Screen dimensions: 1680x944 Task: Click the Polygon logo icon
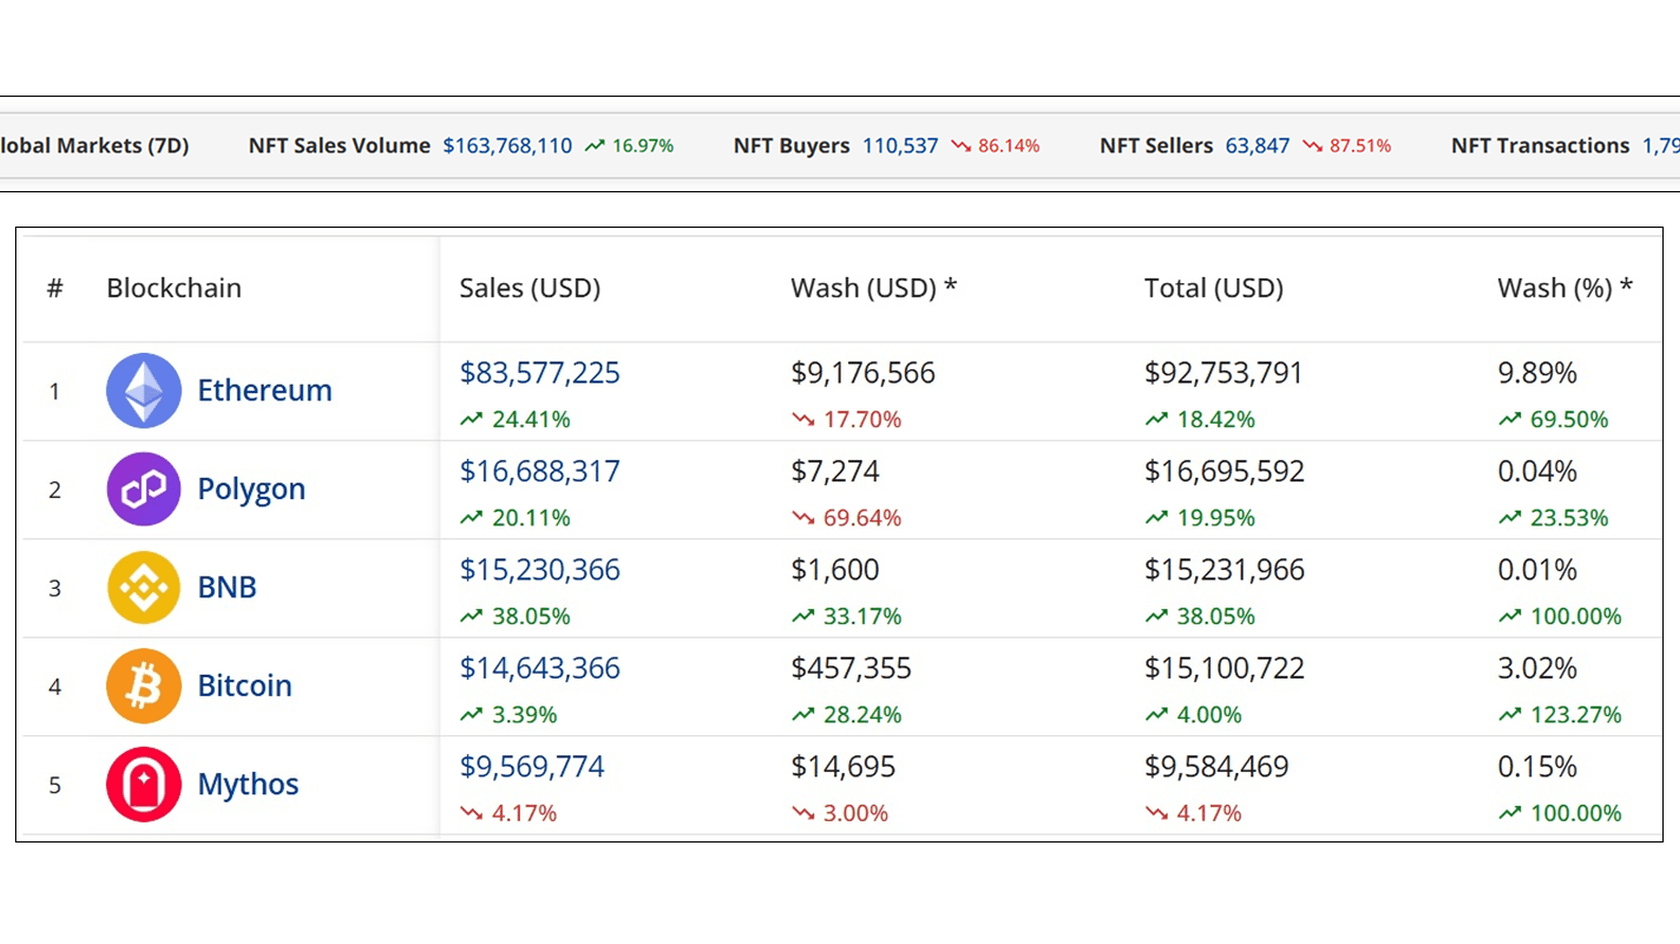pyautogui.click(x=144, y=489)
